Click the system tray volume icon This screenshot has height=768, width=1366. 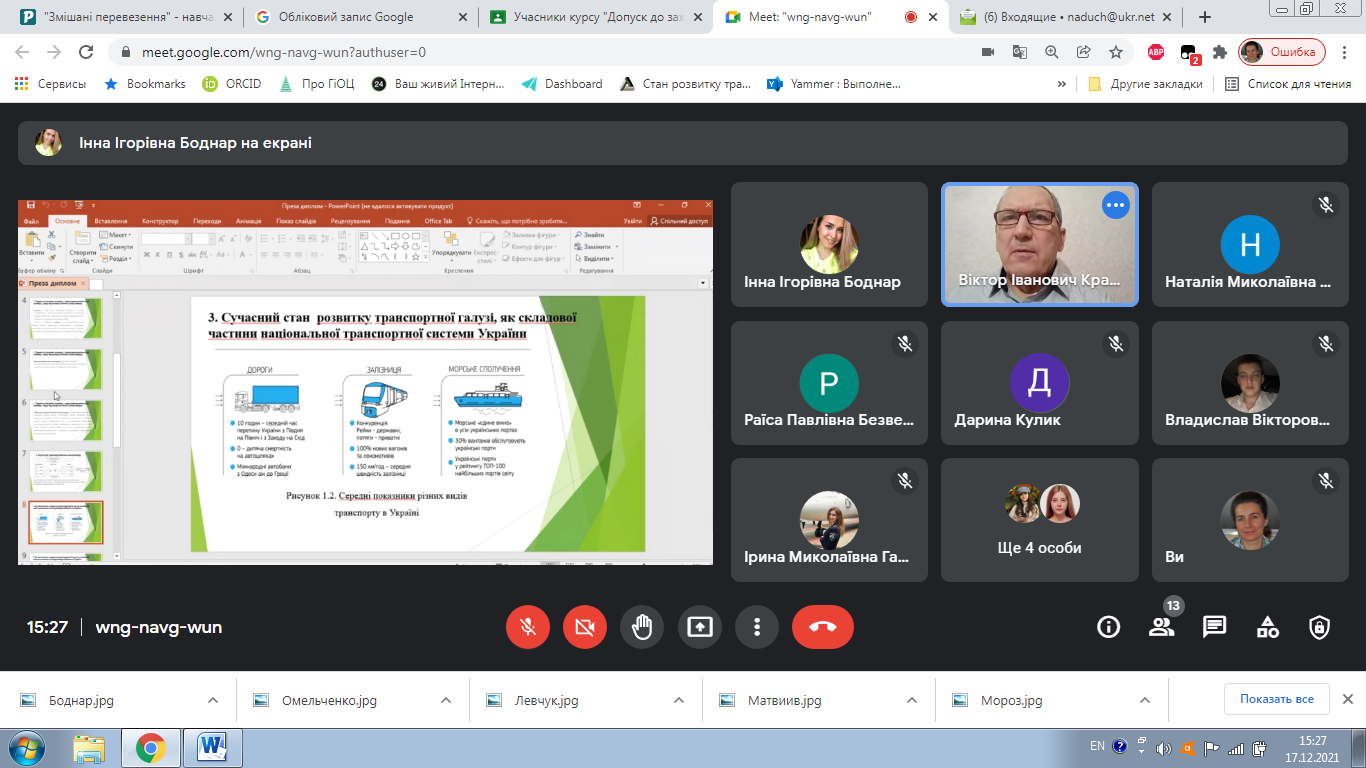(1163, 747)
